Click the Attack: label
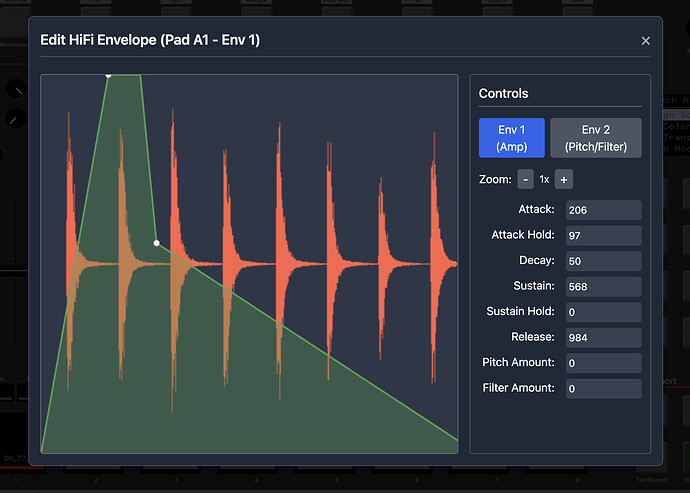Screen dimensions: 690x493 click(x=536, y=209)
